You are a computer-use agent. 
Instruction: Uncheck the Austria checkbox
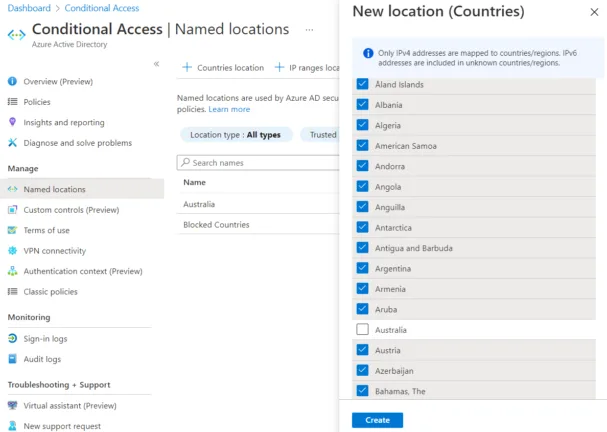click(x=362, y=350)
